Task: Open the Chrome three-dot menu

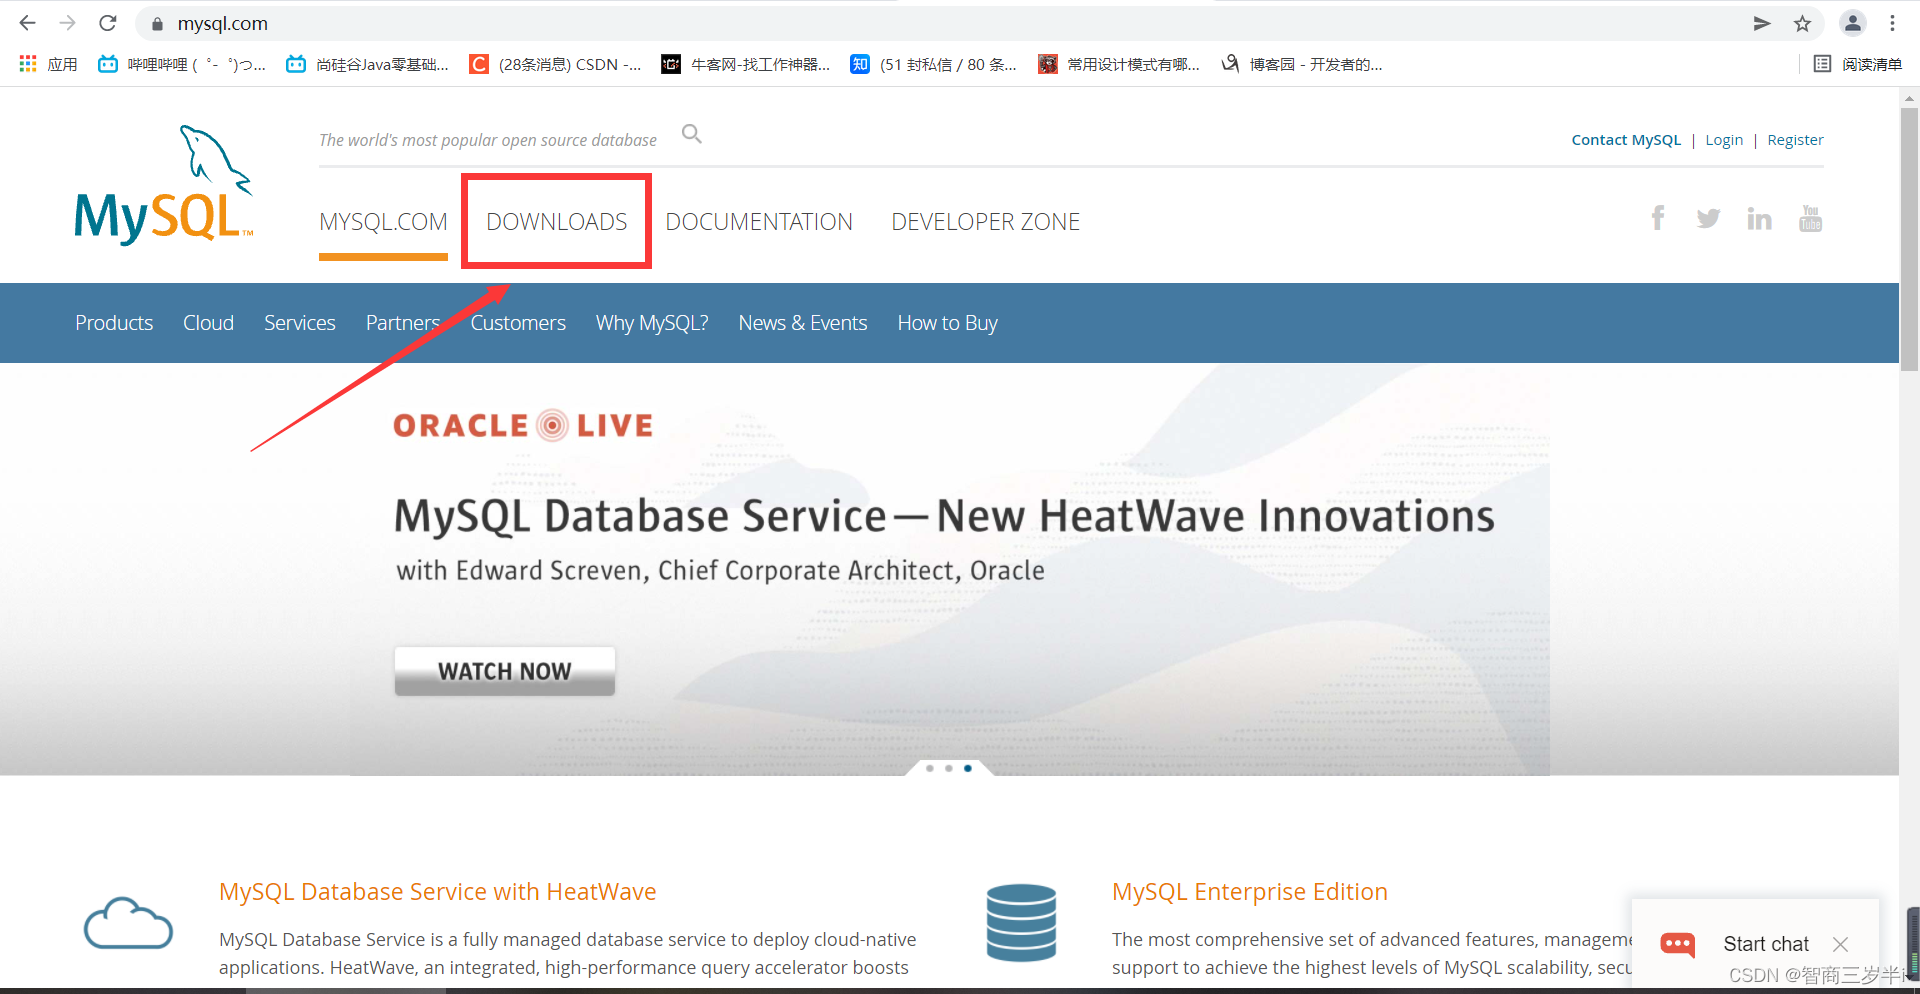Action: point(1894,23)
